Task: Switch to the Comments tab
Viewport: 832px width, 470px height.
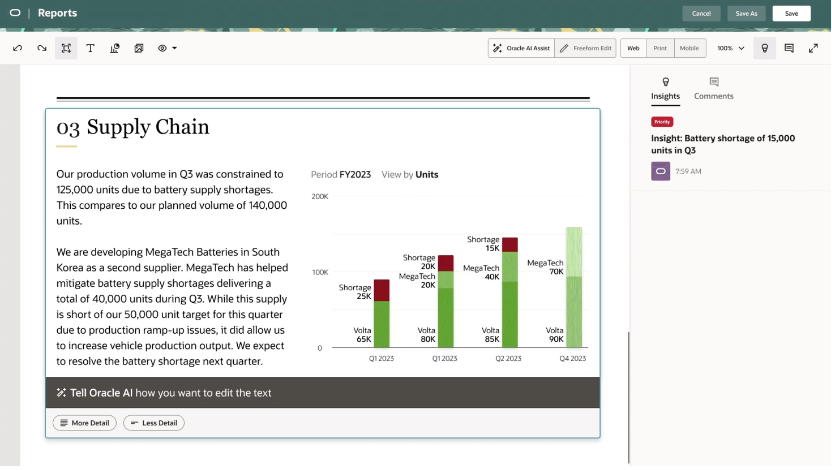Action: 714,89
